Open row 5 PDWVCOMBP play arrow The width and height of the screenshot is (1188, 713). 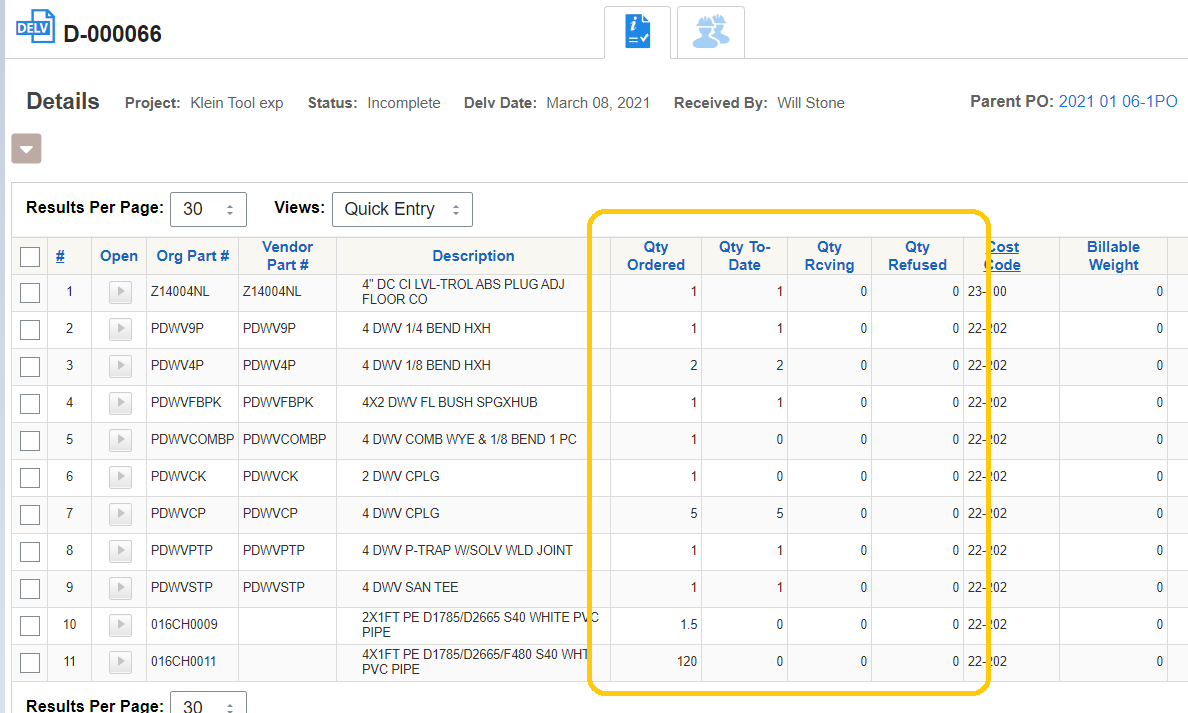click(120, 440)
